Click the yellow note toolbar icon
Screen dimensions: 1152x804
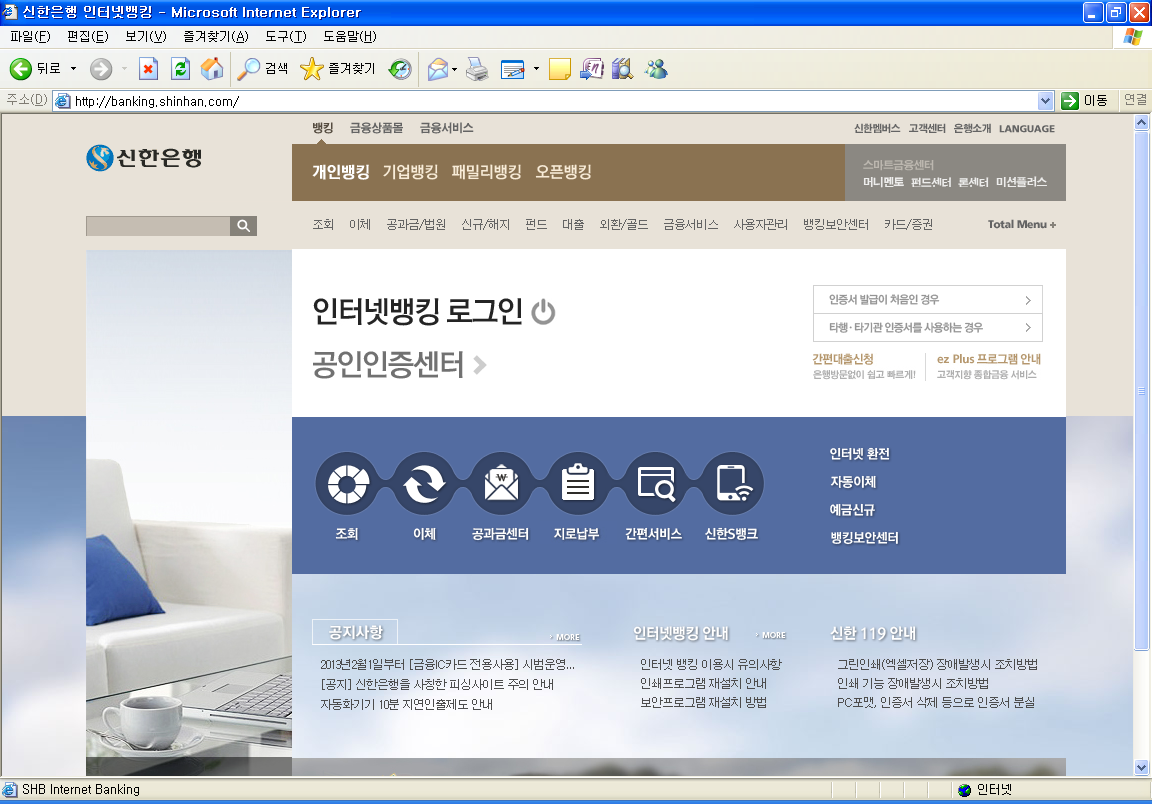pyautogui.click(x=560, y=69)
